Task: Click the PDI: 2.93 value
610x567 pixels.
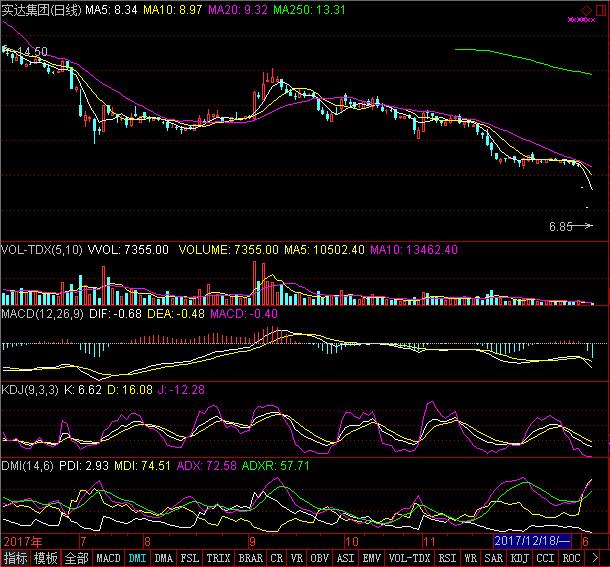Action: (84, 465)
